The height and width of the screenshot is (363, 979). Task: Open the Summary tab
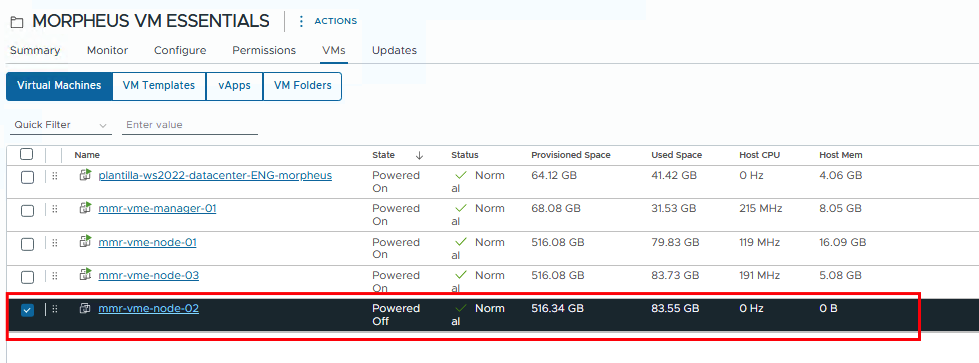coord(35,50)
